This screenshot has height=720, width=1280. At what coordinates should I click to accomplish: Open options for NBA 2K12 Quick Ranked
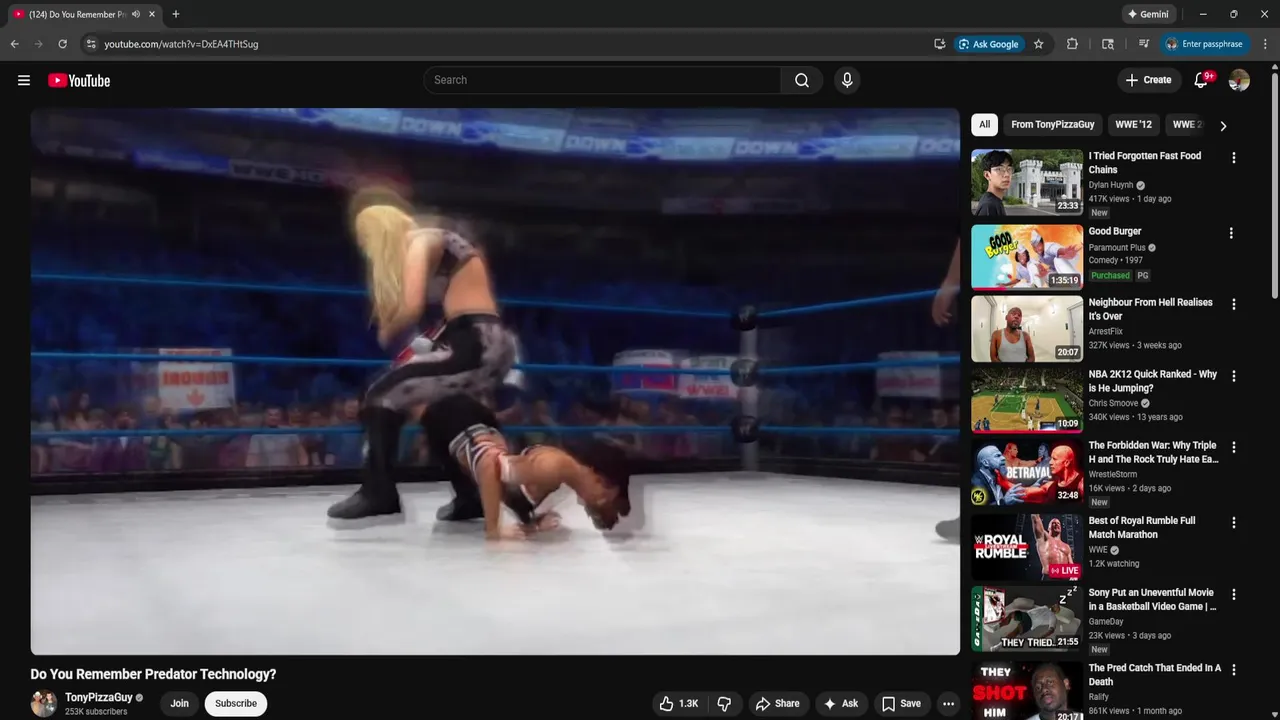(x=1233, y=376)
